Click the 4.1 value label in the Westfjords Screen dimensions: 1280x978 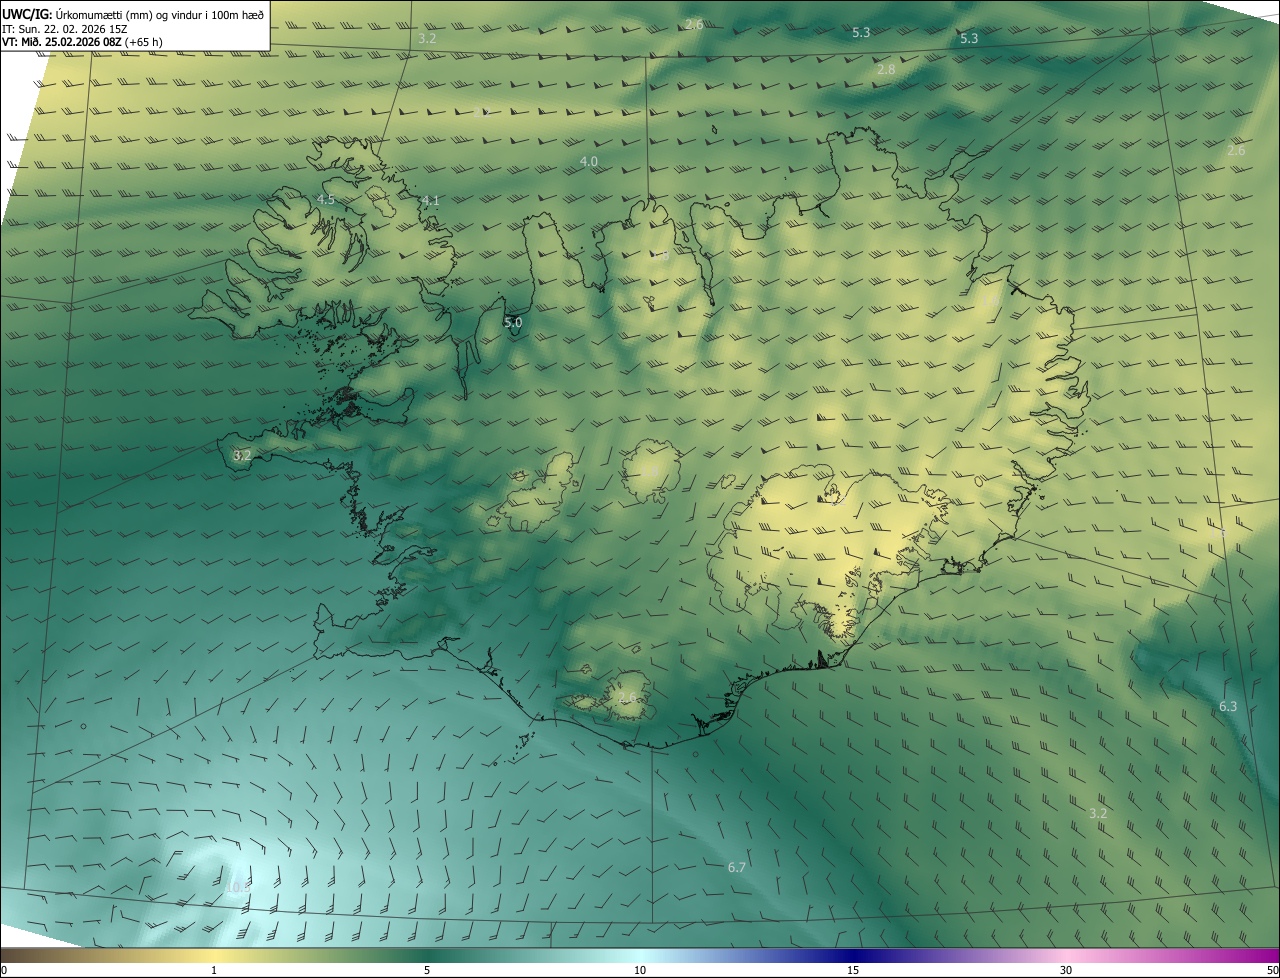(431, 201)
